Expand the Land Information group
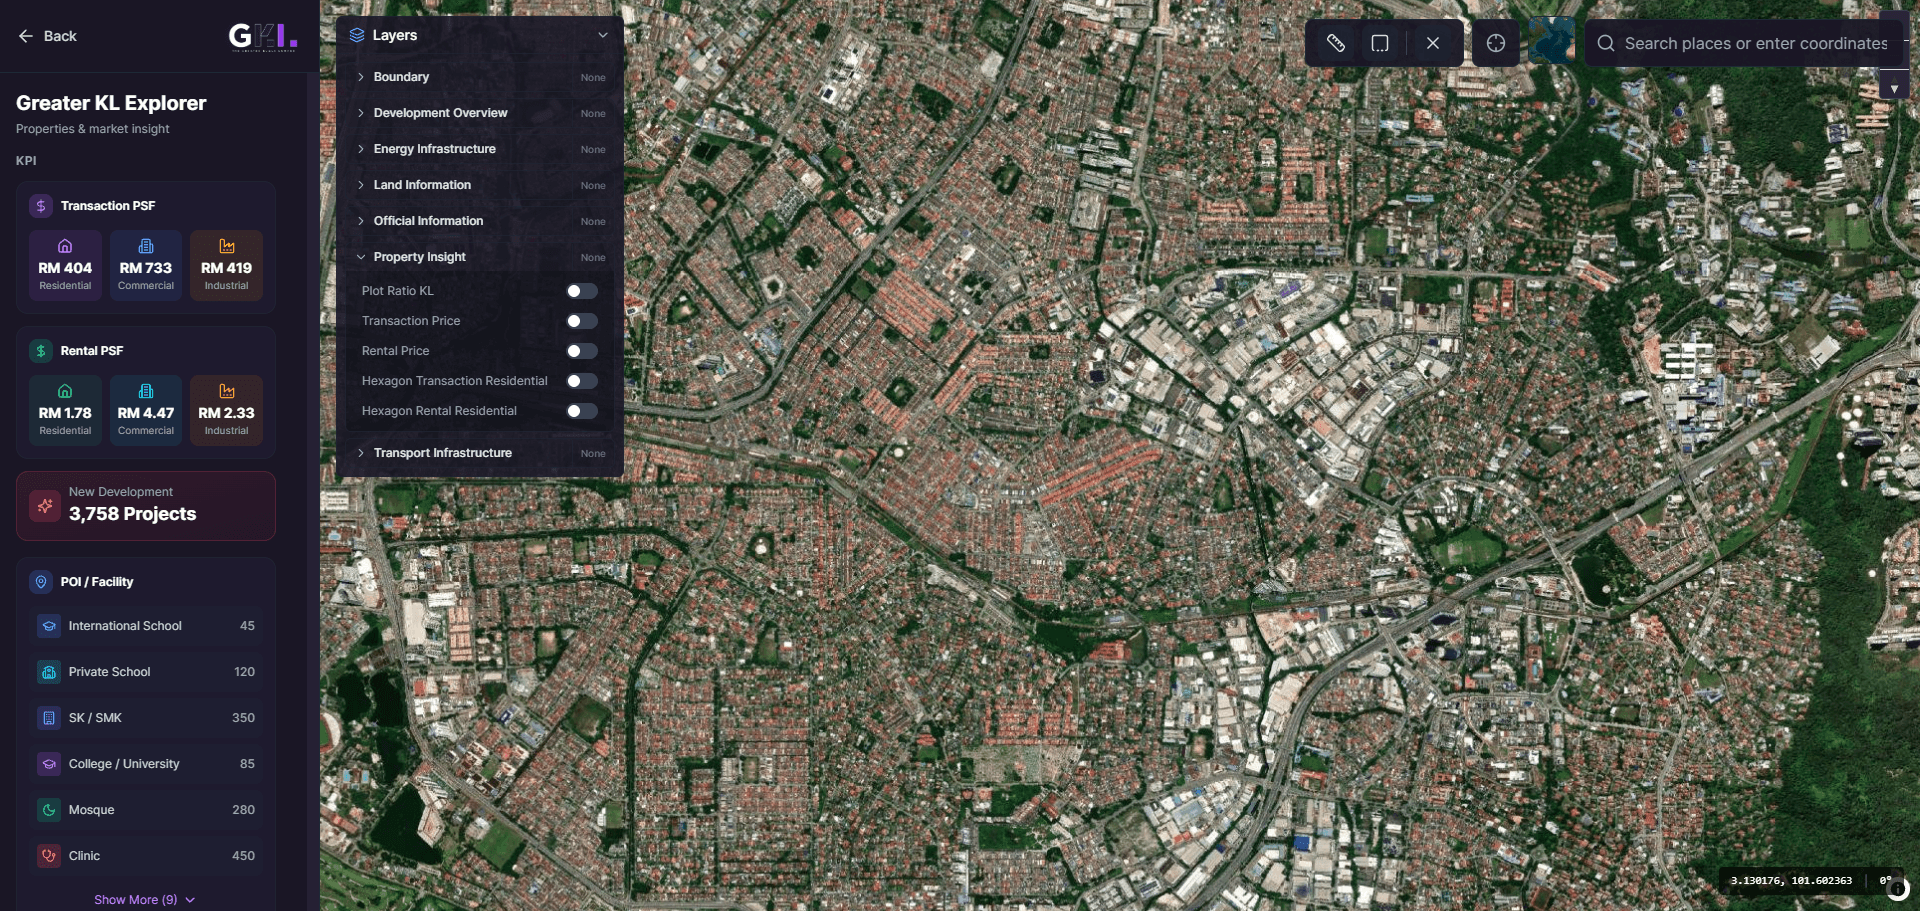Viewport: 1920px width, 911px height. pyautogui.click(x=481, y=185)
